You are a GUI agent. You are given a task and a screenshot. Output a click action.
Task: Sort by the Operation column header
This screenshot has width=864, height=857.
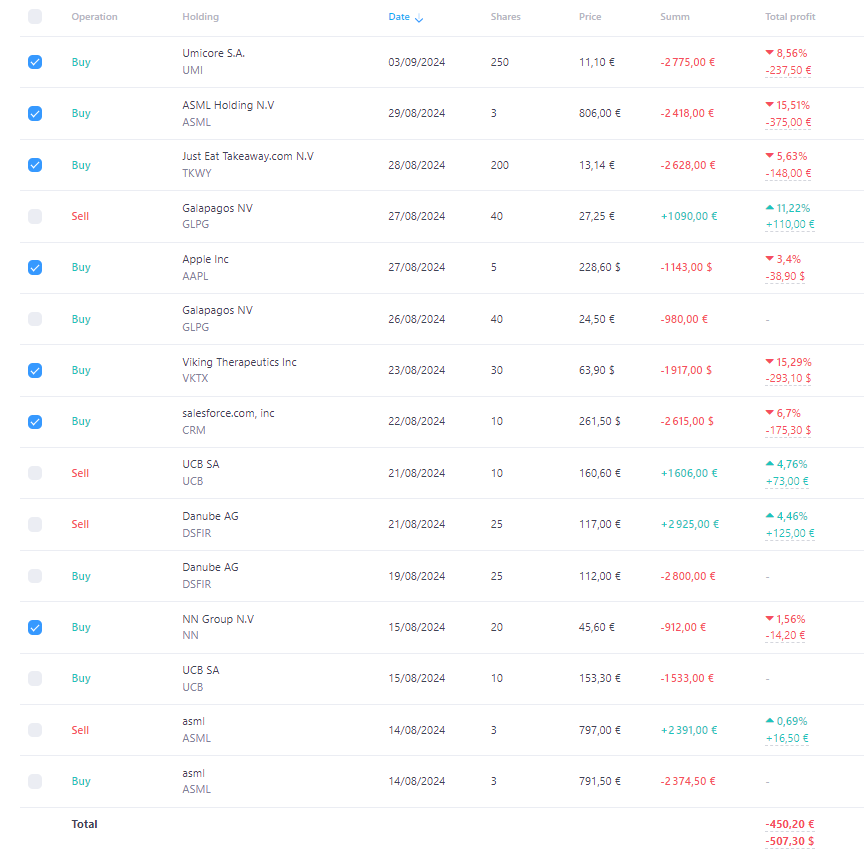(x=94, y=17)
